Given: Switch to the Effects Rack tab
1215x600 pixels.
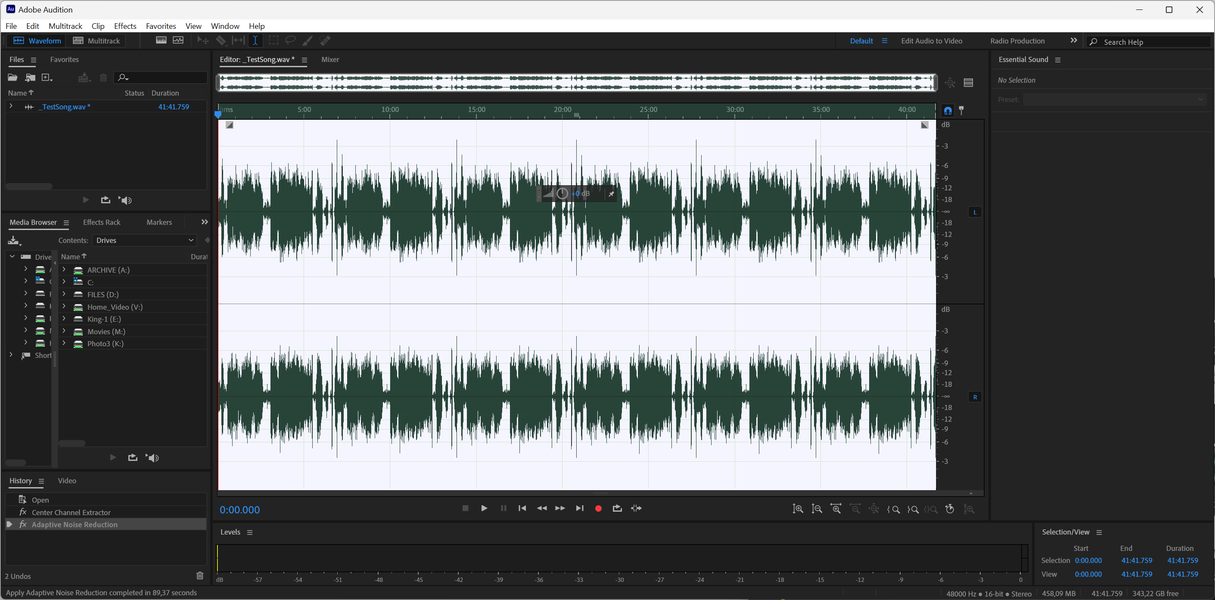Looking at the screenshot, I should pyautogui.click(x=101, y=222).
